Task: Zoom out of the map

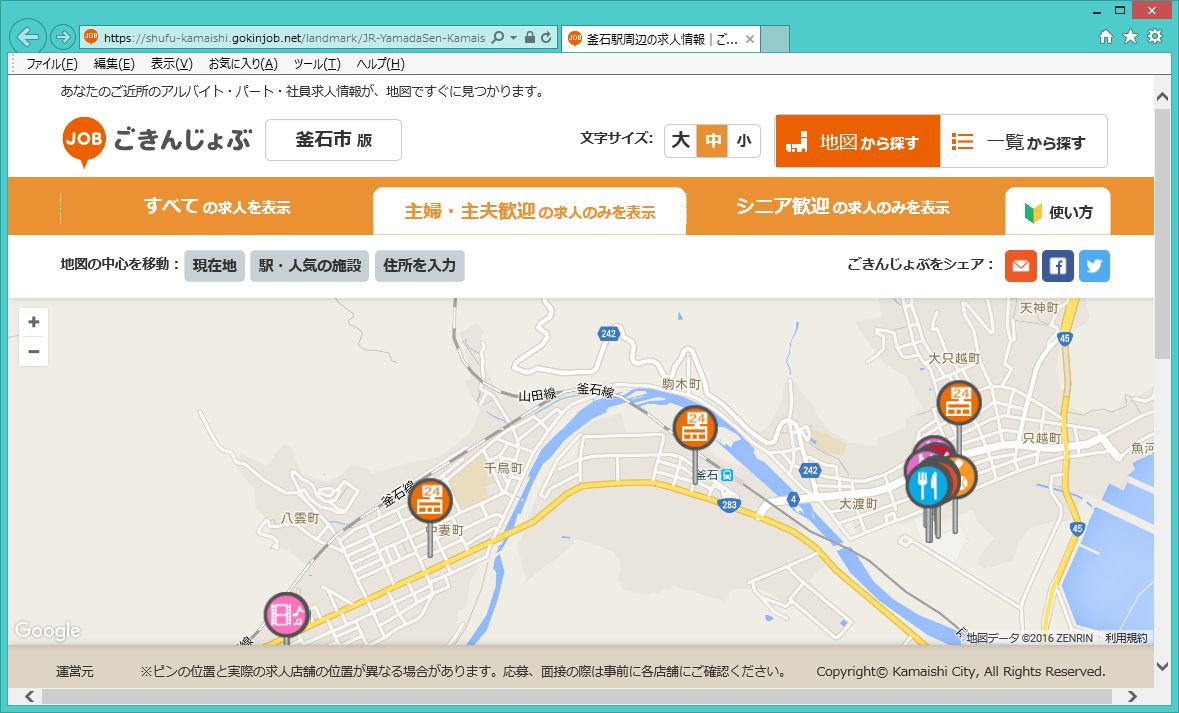Action: pyautogui.click(x=34, y=351)
